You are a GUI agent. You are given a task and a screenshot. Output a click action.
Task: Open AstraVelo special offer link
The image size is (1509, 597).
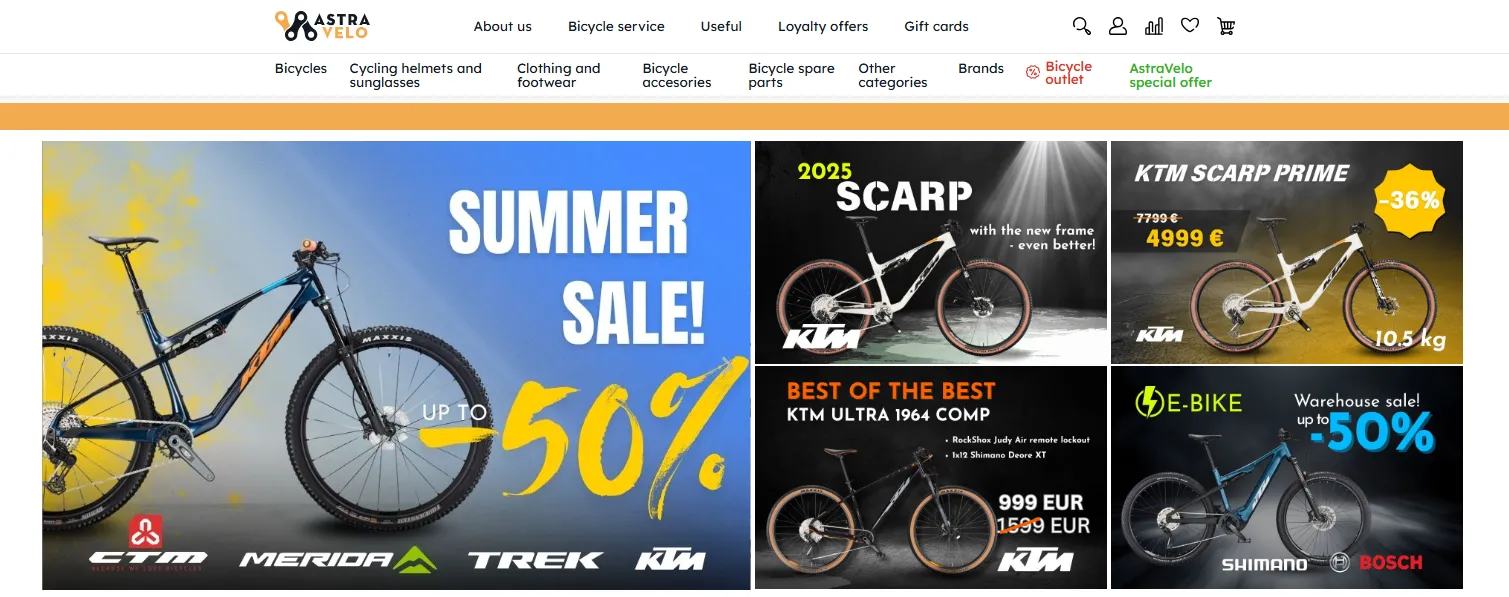tap(1170, 76)
